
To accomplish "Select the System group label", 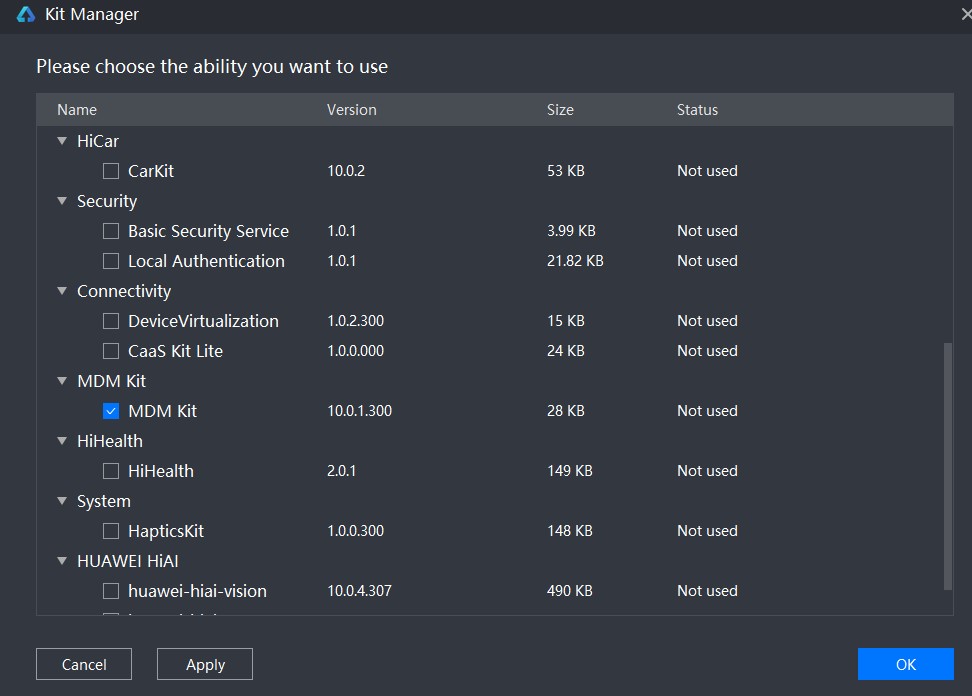I will coord(104,501).
